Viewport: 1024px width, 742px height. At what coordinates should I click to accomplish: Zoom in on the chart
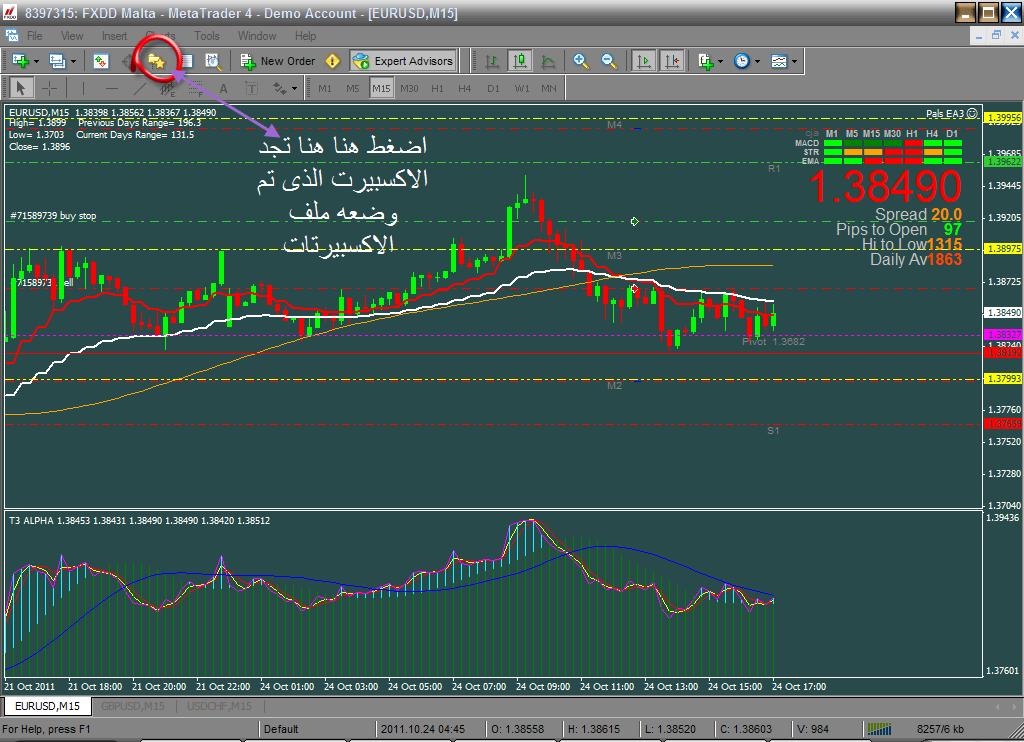point(581,61)
